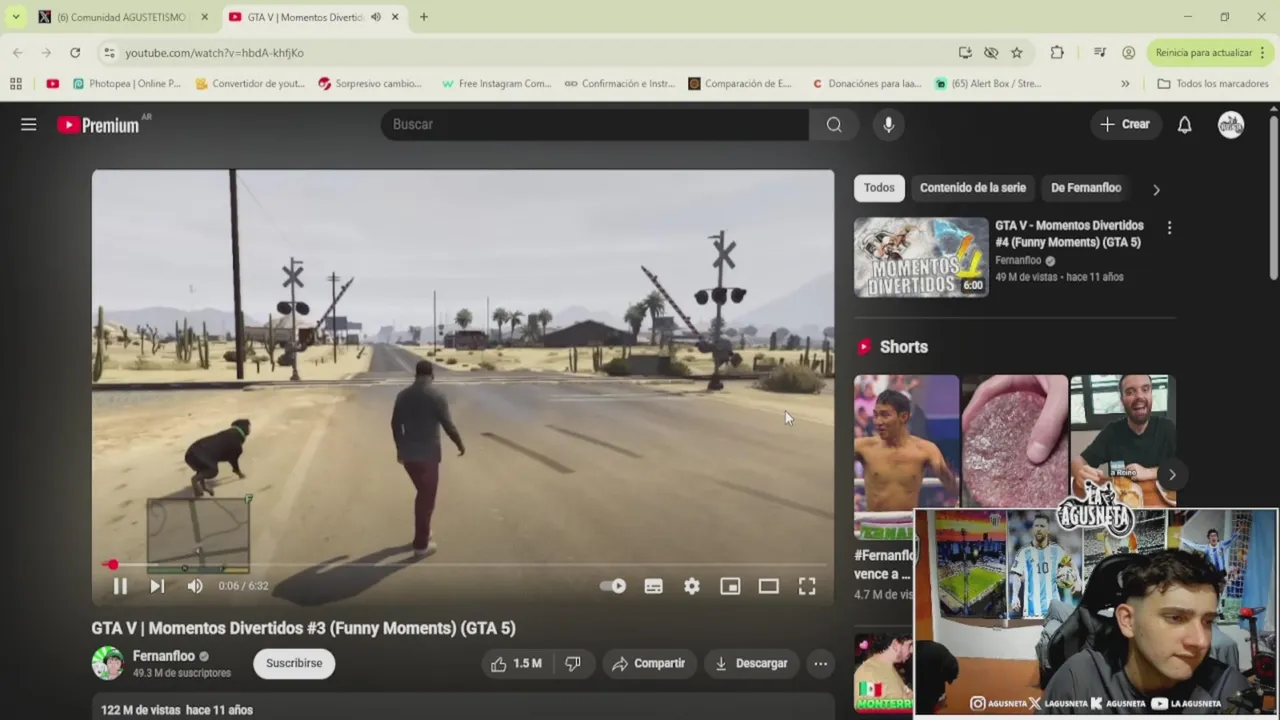Image resolution: width=1280 pixels, height=720 pixels.
Task: Open the Todos los marcadores folder
Action: [x=1212, y=84]
